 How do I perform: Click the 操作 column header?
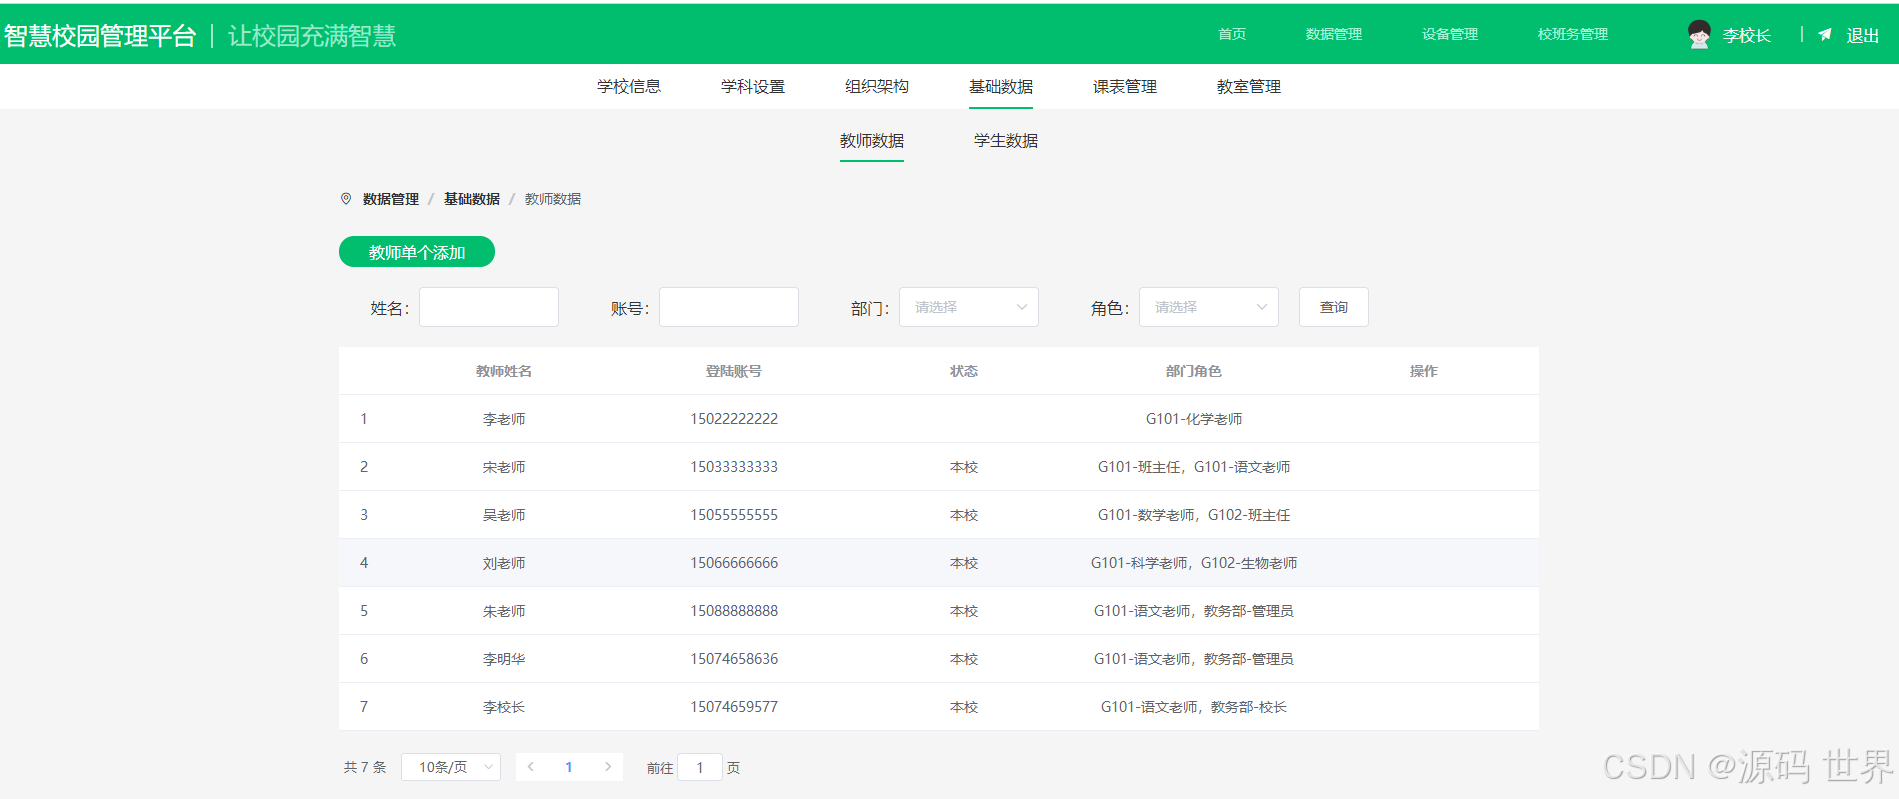[x=1424, y=371]
